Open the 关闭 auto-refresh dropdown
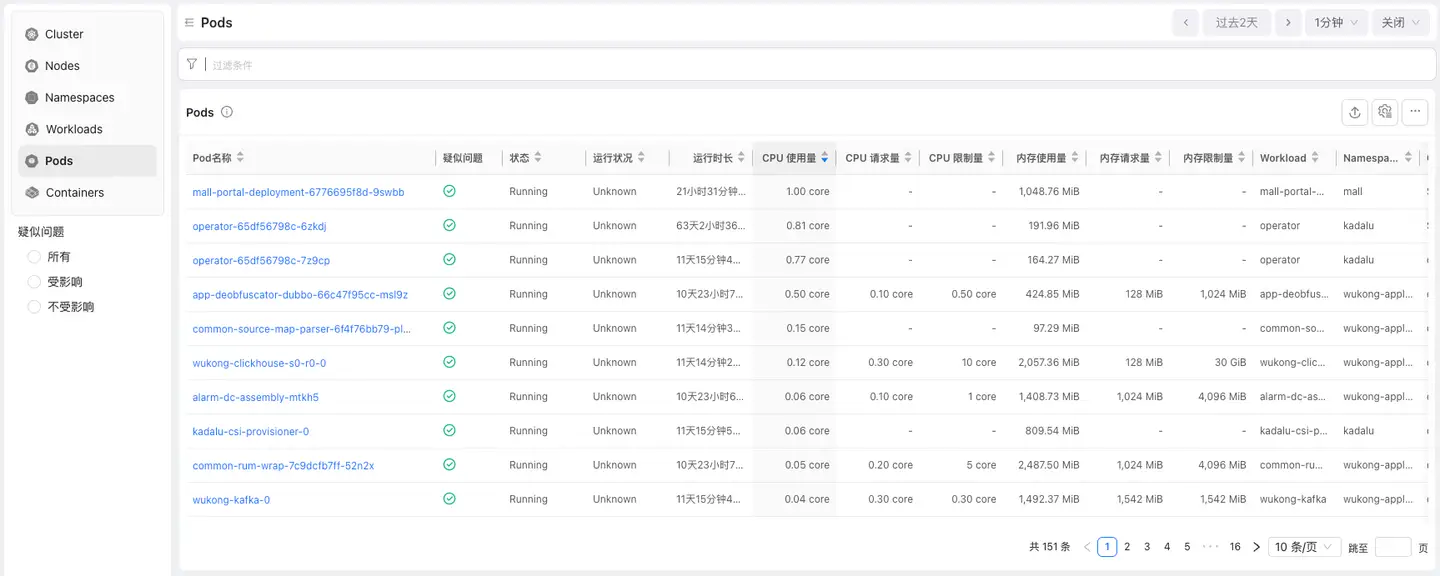Viewport: 1440px width, 576px height. 1402,23
